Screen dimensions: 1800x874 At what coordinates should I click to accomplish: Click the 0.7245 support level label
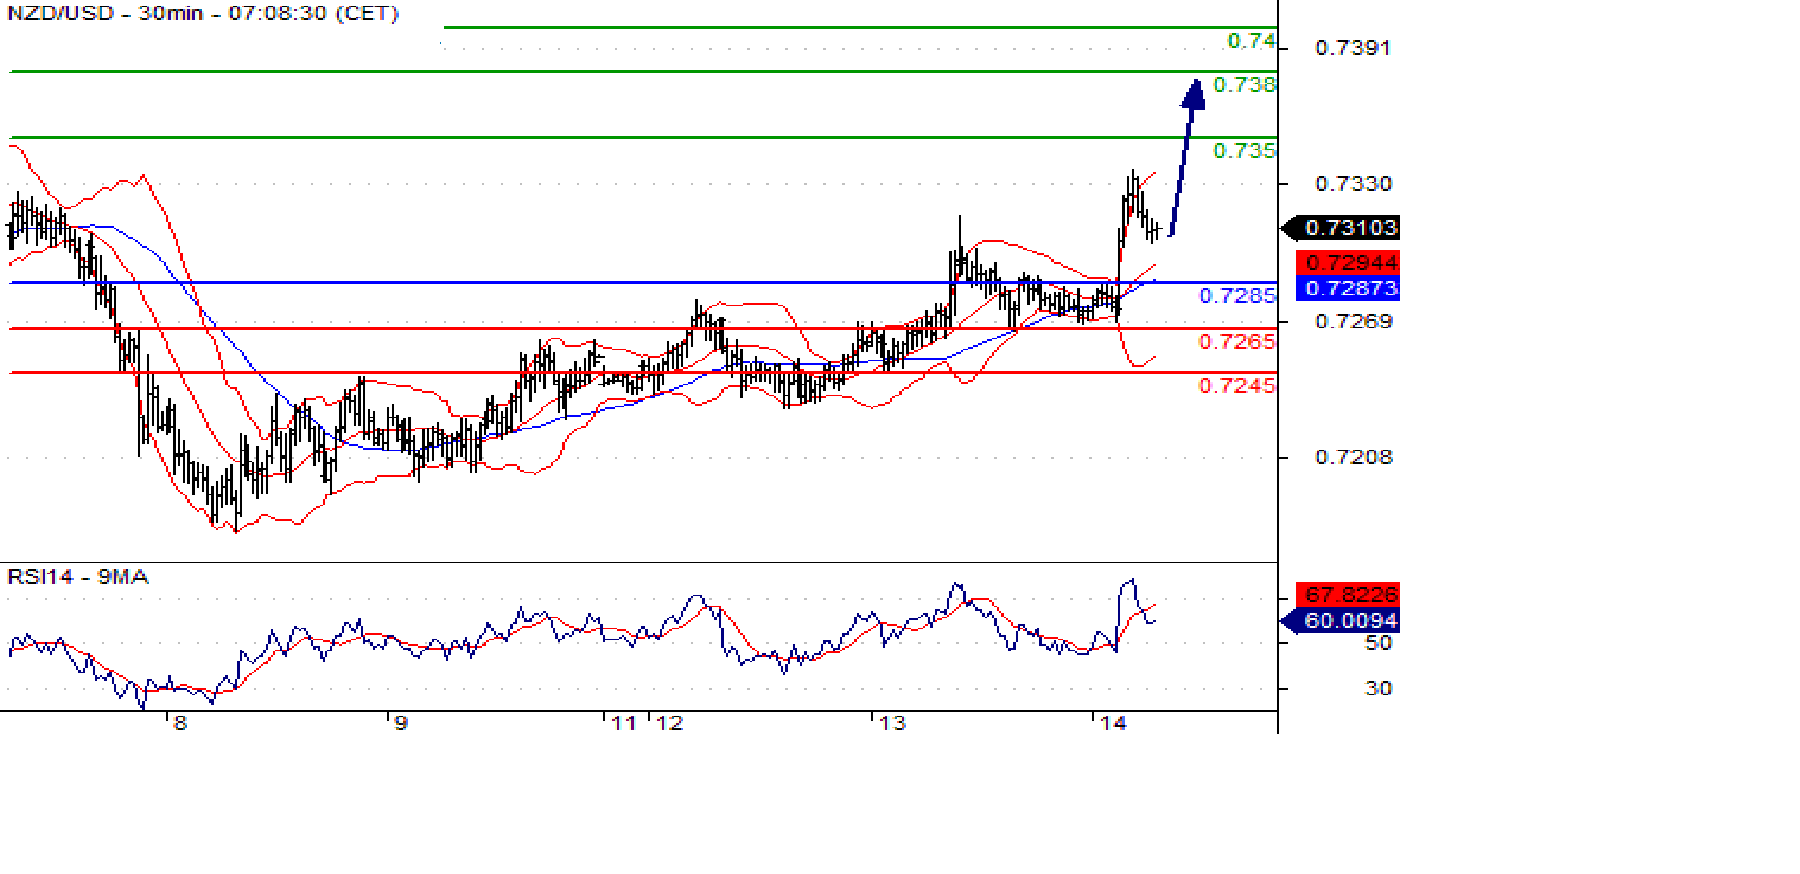(x=1237, y=386)
